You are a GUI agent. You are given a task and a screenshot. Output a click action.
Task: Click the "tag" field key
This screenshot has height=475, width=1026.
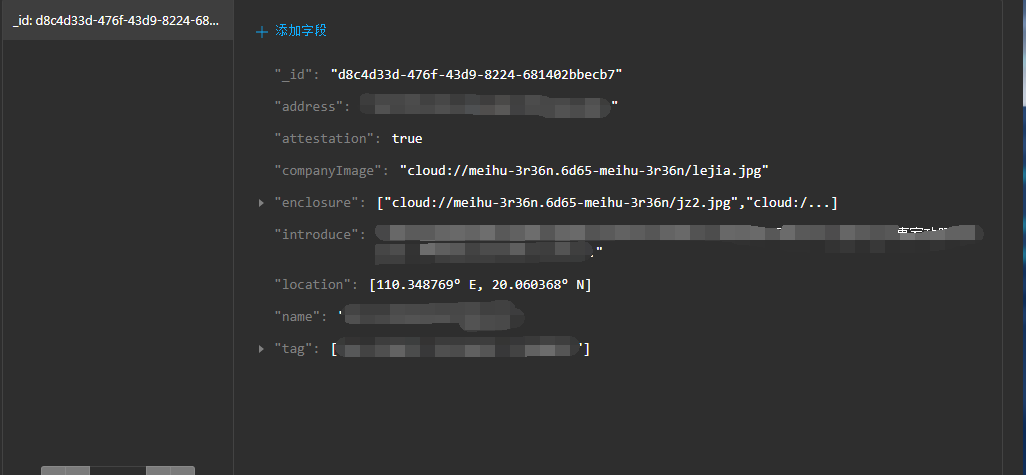tap(296, 349)
